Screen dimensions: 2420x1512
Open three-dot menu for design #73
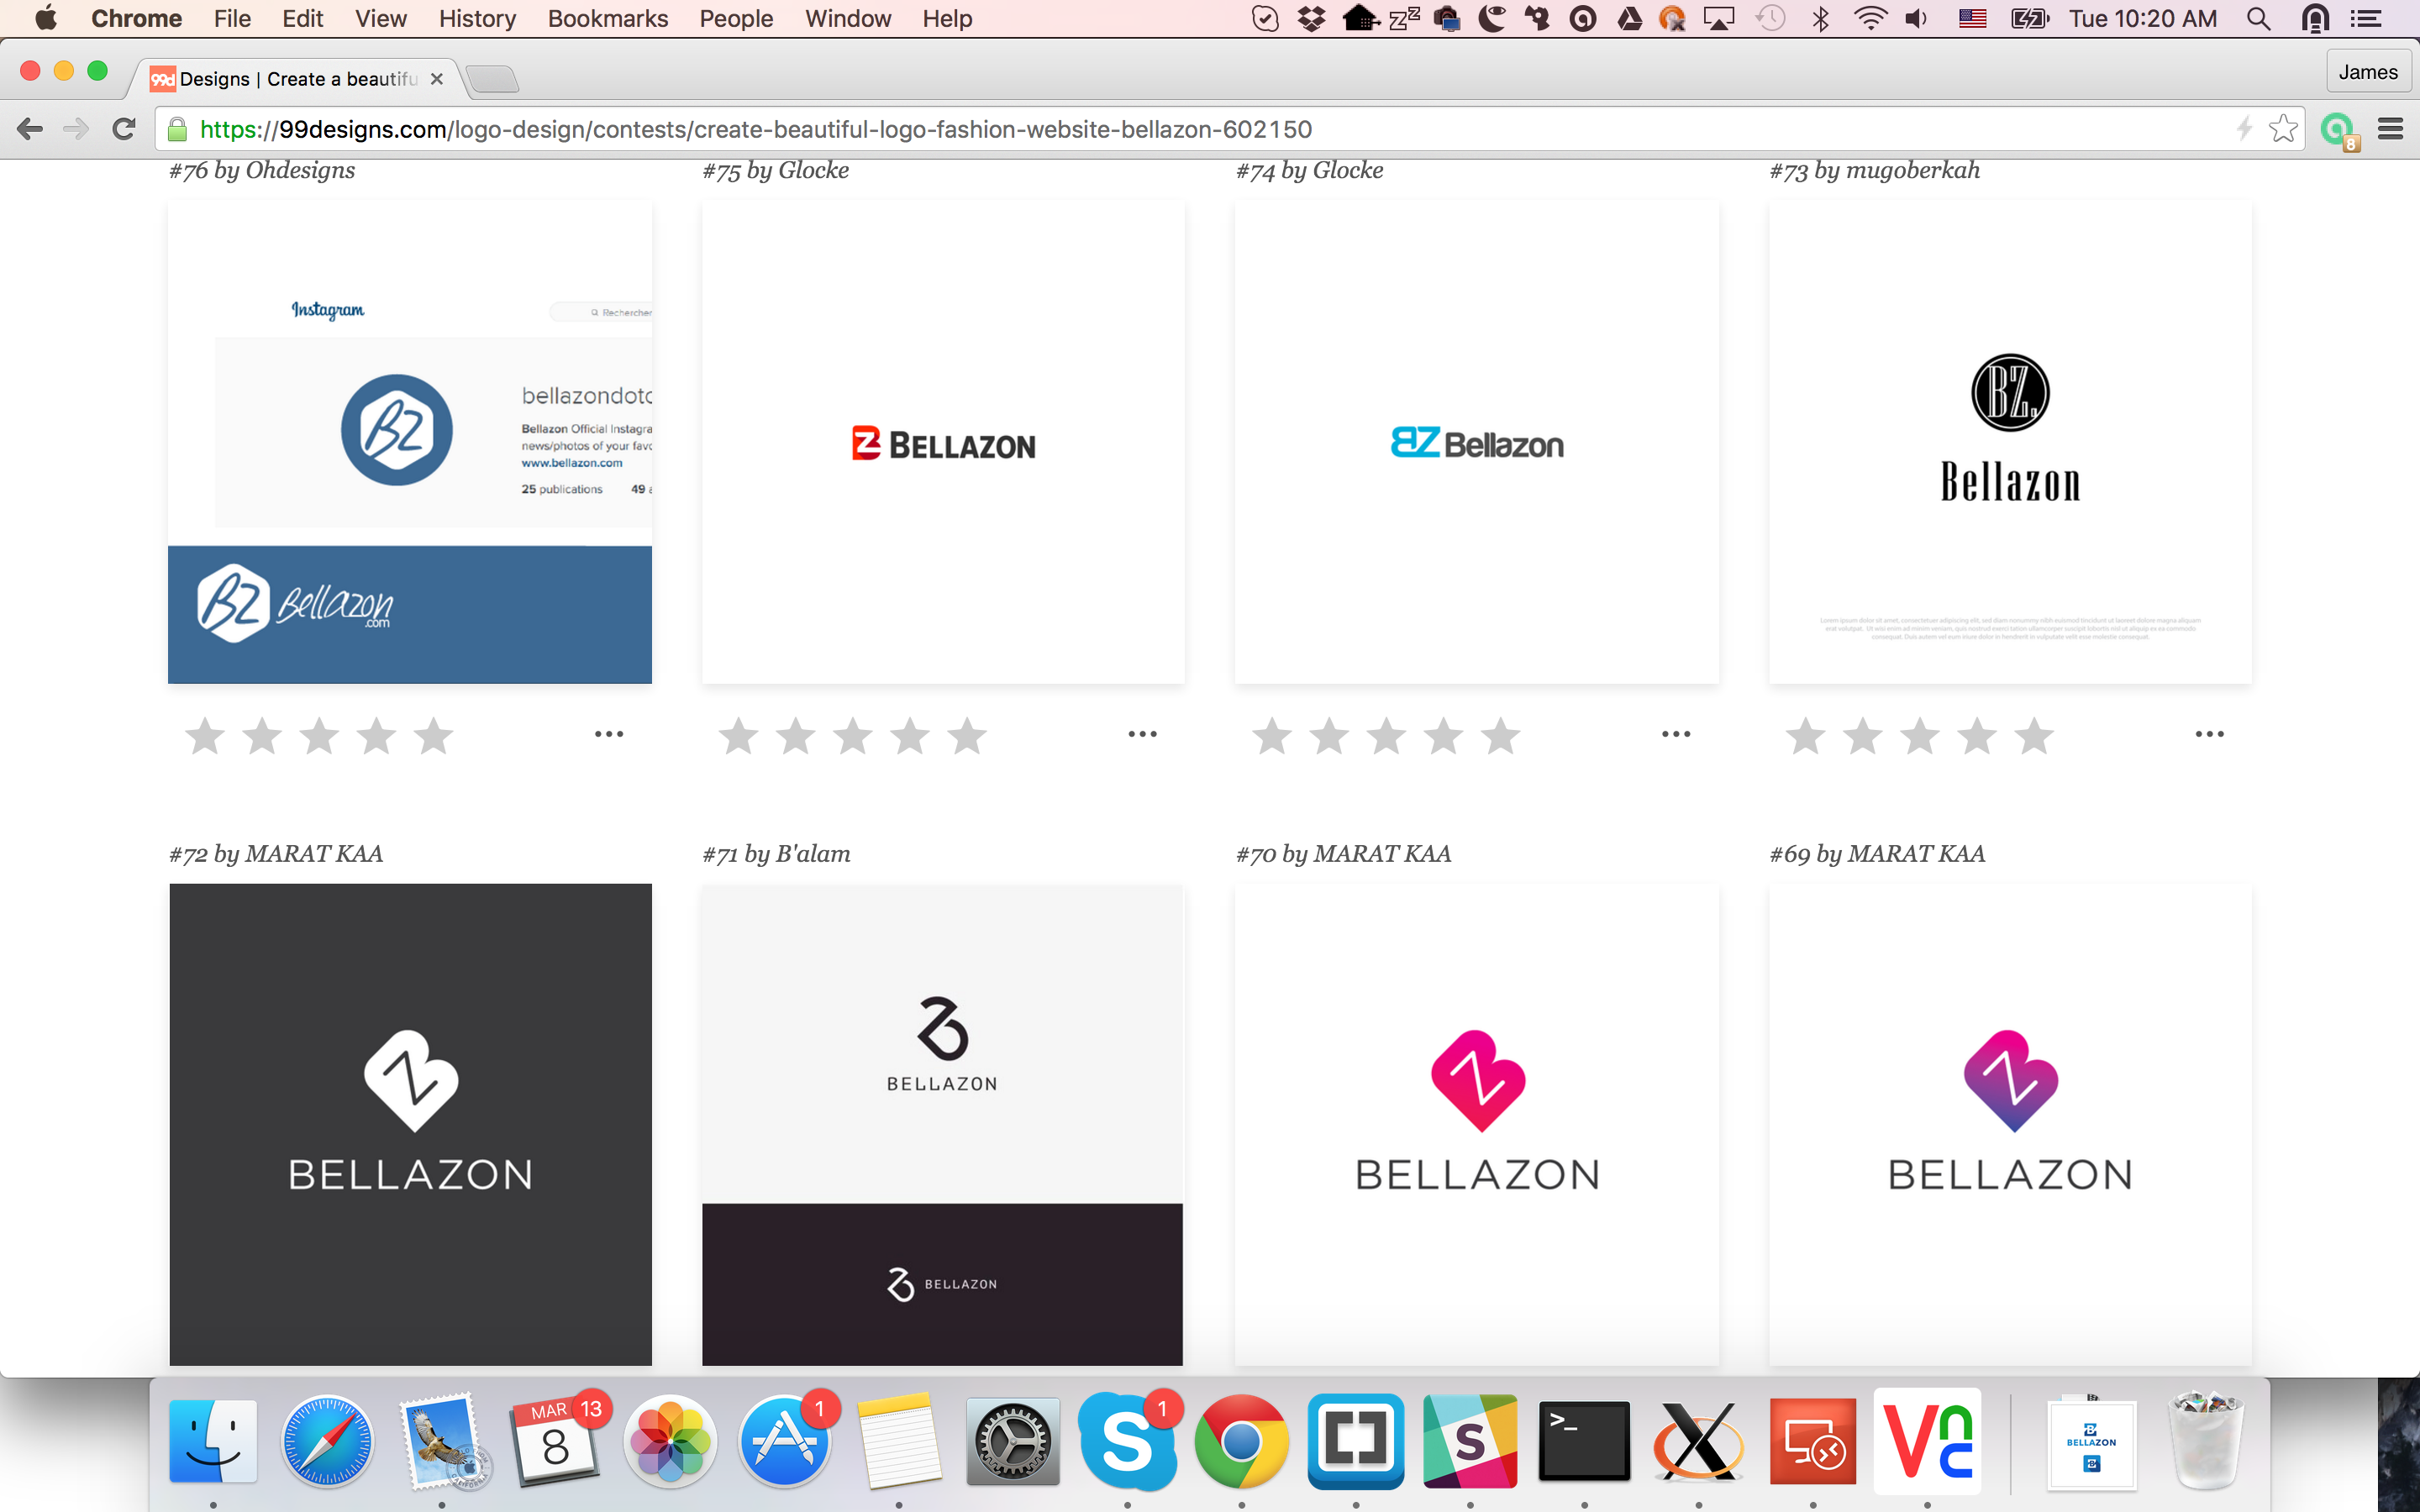coord(2210,734)
